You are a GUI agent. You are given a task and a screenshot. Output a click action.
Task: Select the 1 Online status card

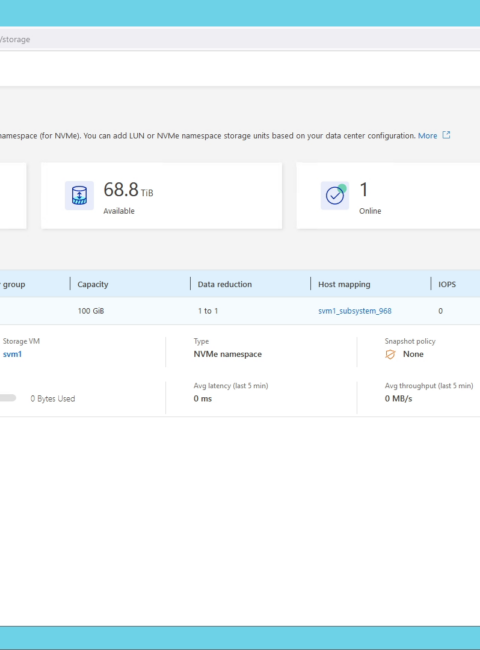point(388,196)
